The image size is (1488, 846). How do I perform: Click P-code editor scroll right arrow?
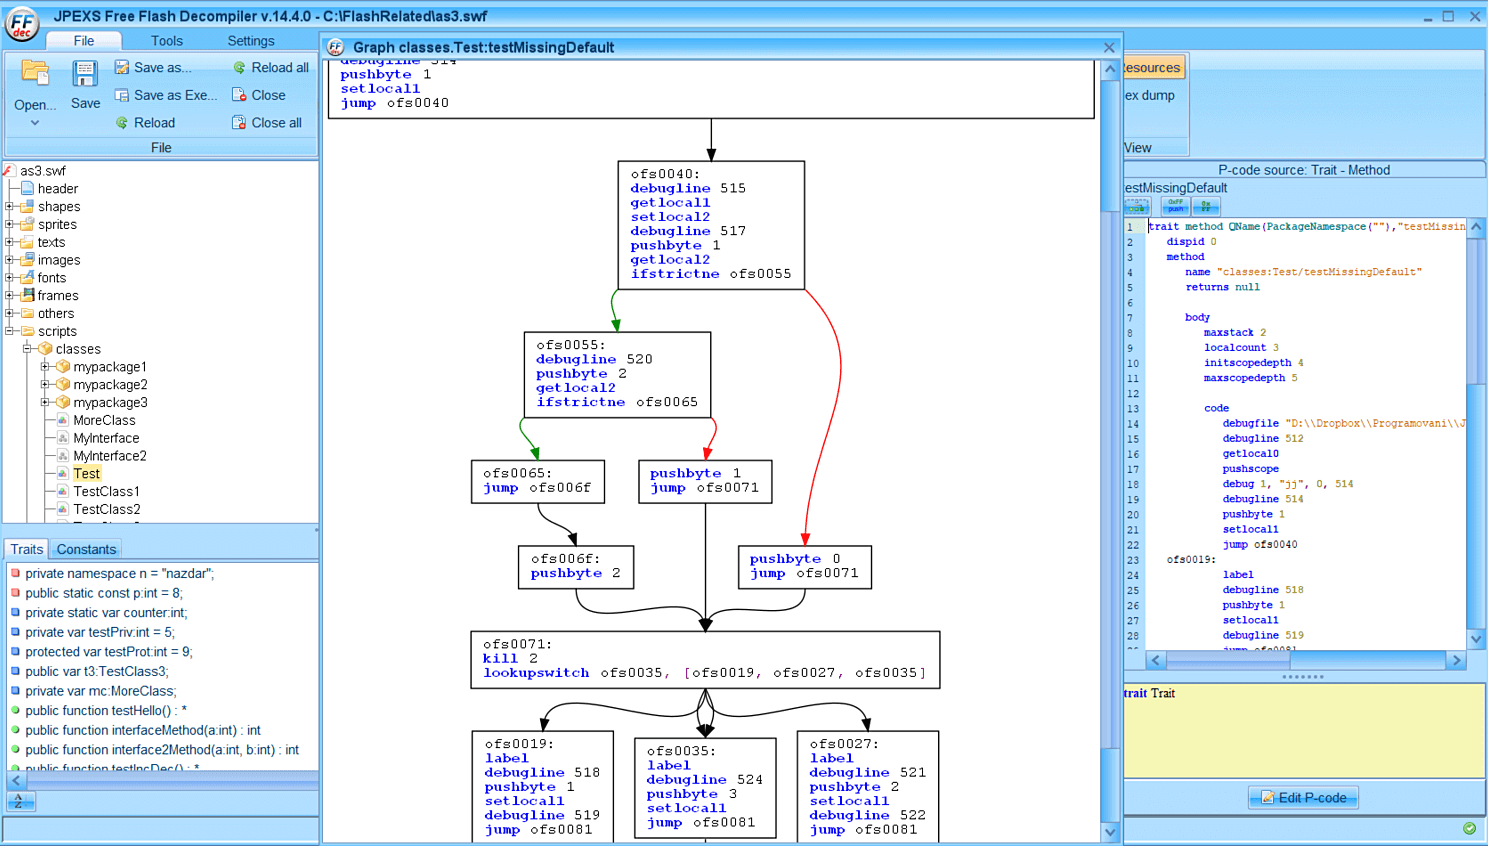[x=1456, y=660]
